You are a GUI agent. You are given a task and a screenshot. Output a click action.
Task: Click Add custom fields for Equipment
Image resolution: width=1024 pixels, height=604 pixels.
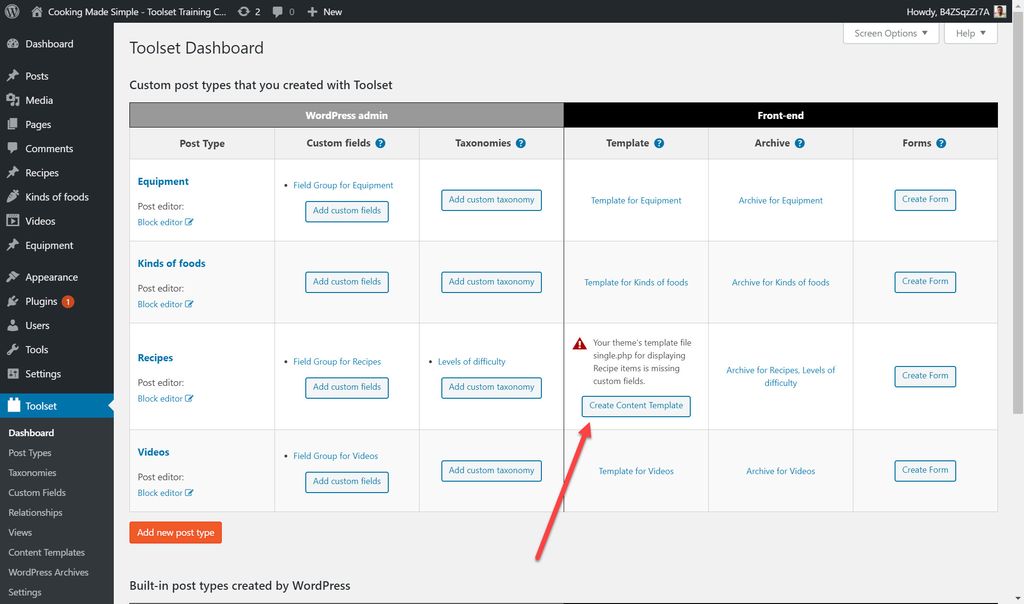[347, 211]
